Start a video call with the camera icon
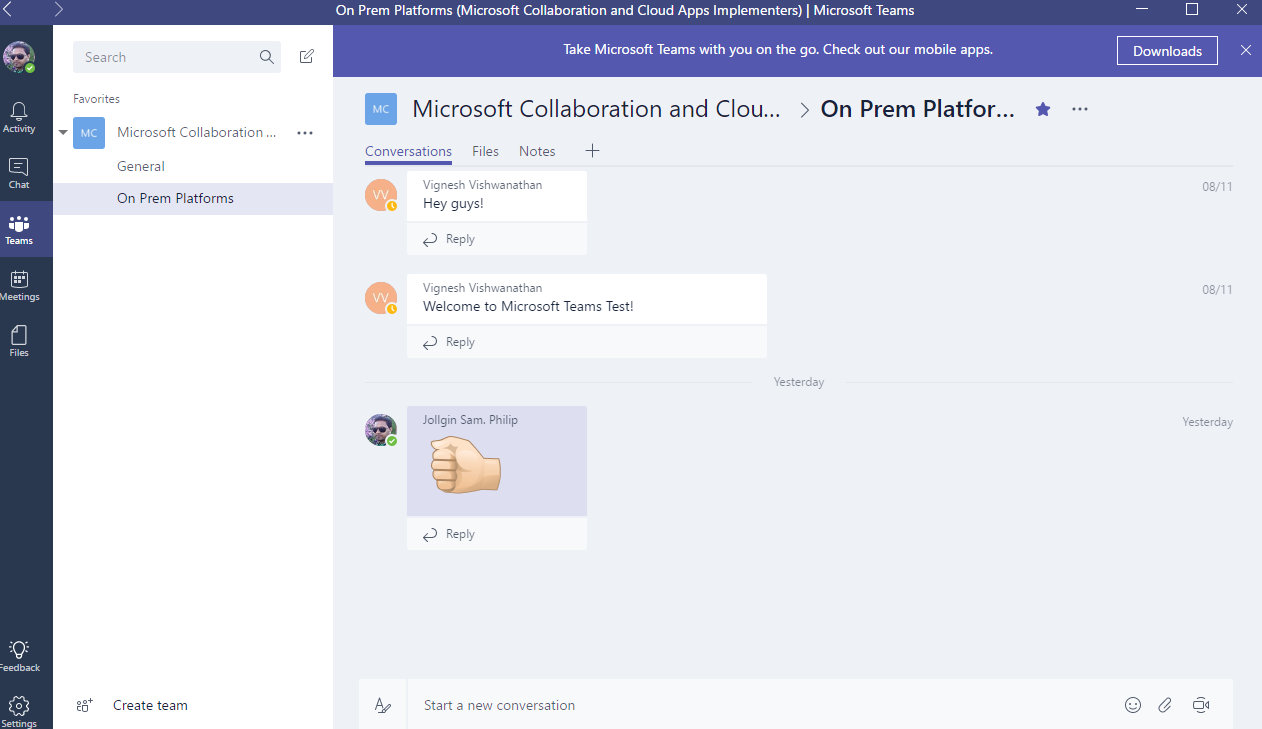Viewport: 1262px width, 729px height. pyautogui.click(x=1200, y=705)
